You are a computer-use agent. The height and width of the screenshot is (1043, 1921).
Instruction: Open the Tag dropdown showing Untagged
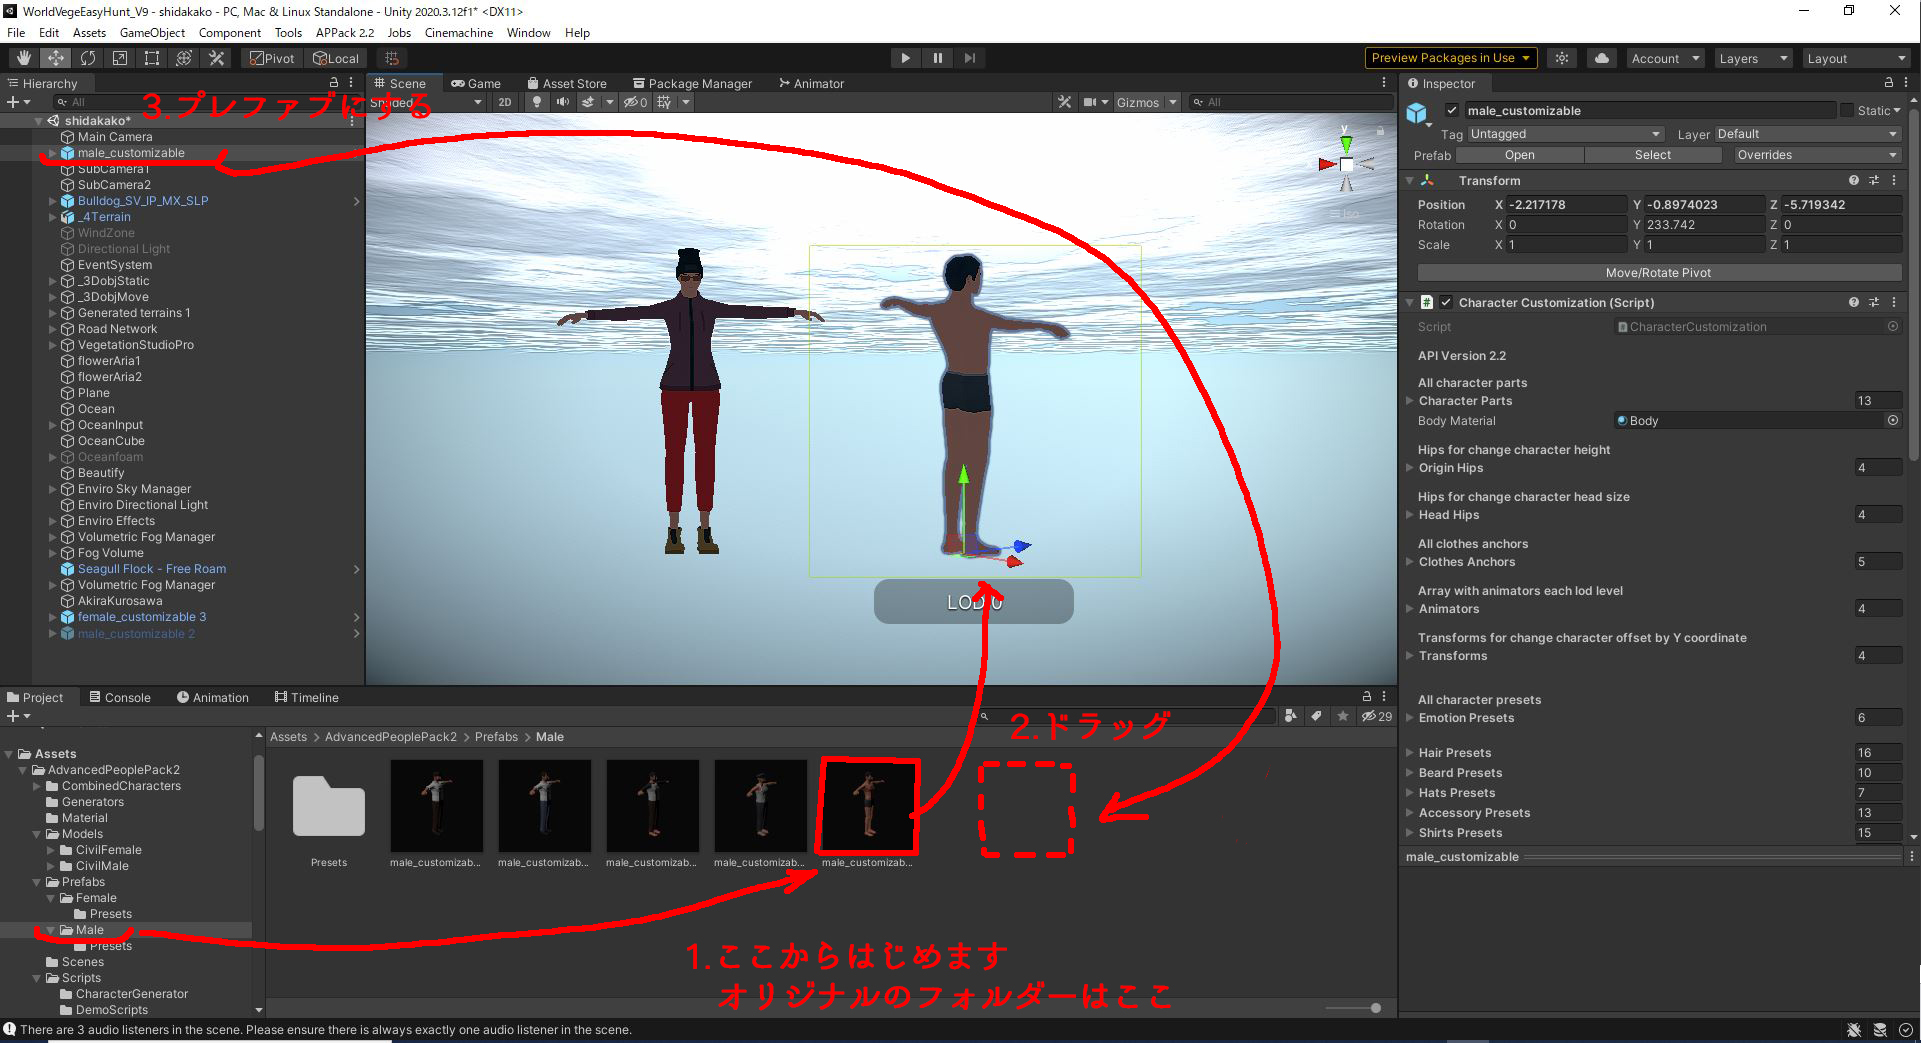coord(1564,133)
